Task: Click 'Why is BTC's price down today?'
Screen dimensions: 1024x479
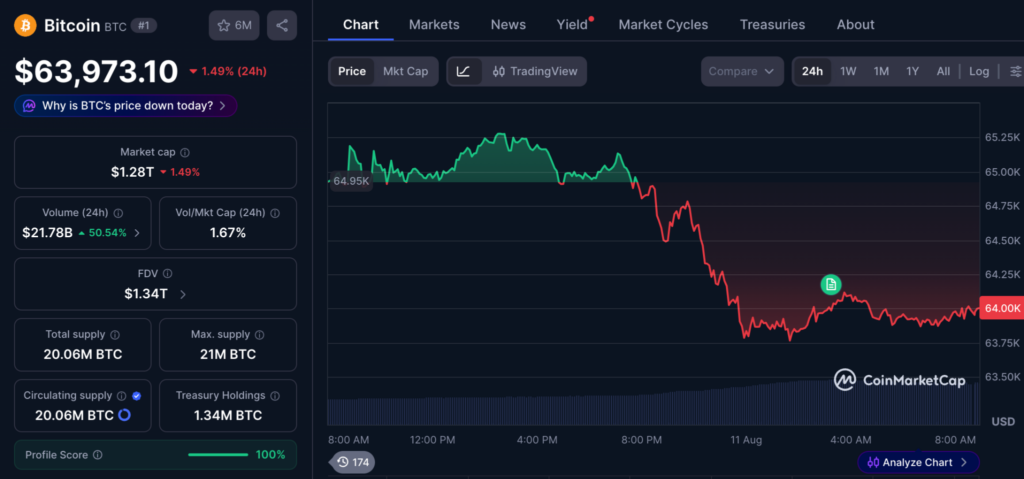Action: [x=125, y=105]
